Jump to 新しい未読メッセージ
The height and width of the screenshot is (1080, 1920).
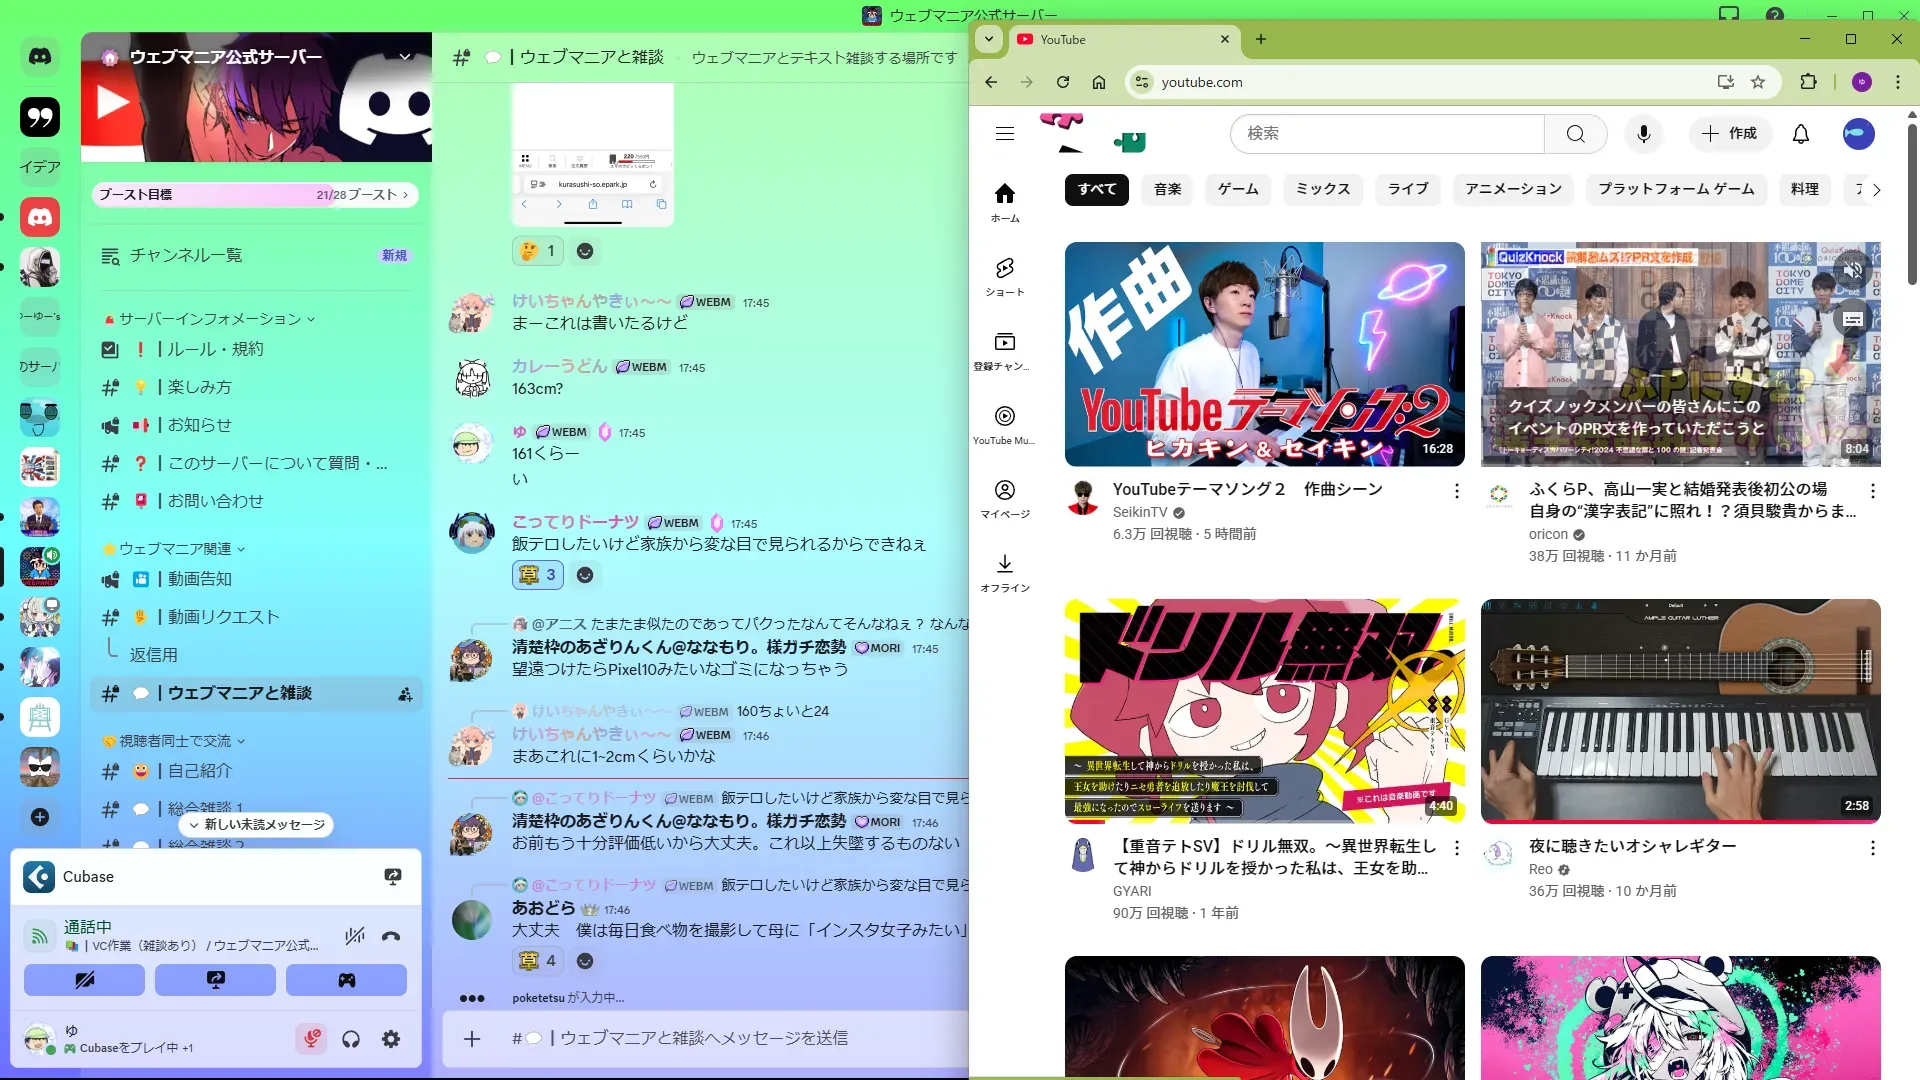pyautogui.click(x=257, y=825)
